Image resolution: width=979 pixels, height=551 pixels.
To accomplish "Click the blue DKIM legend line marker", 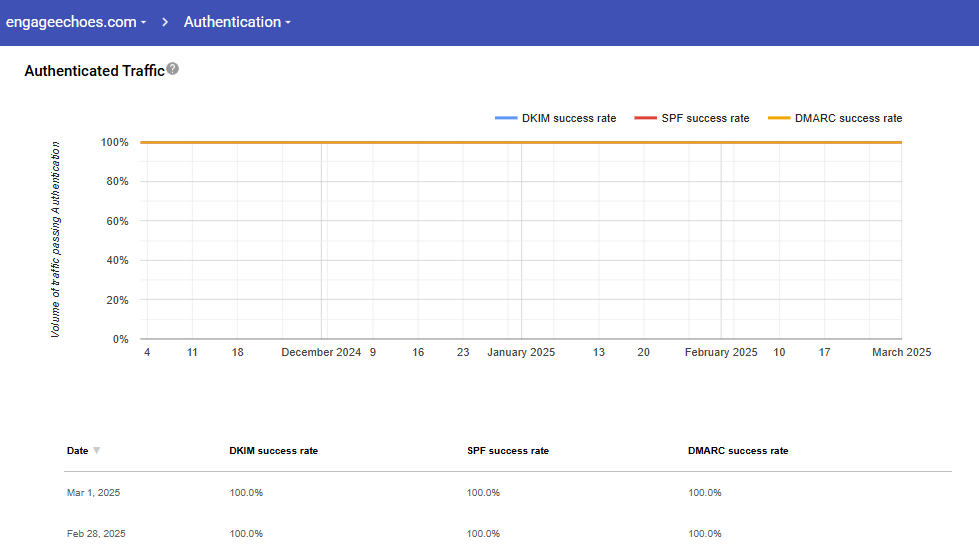I will (x=506, y=118).
